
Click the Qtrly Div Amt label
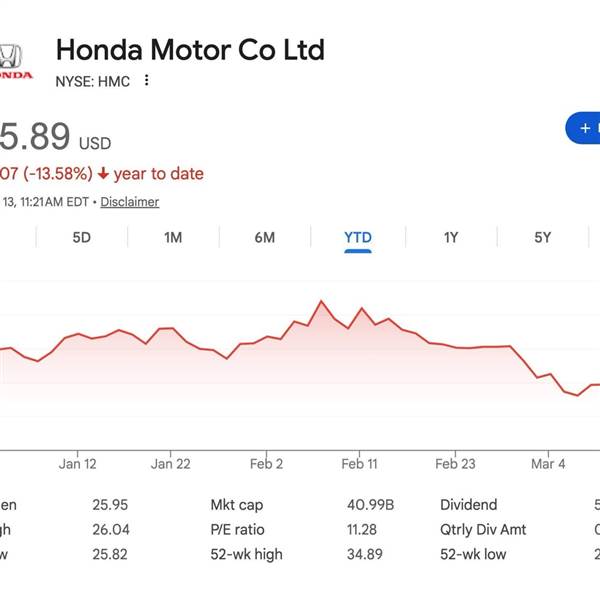(x=483, y=530)
